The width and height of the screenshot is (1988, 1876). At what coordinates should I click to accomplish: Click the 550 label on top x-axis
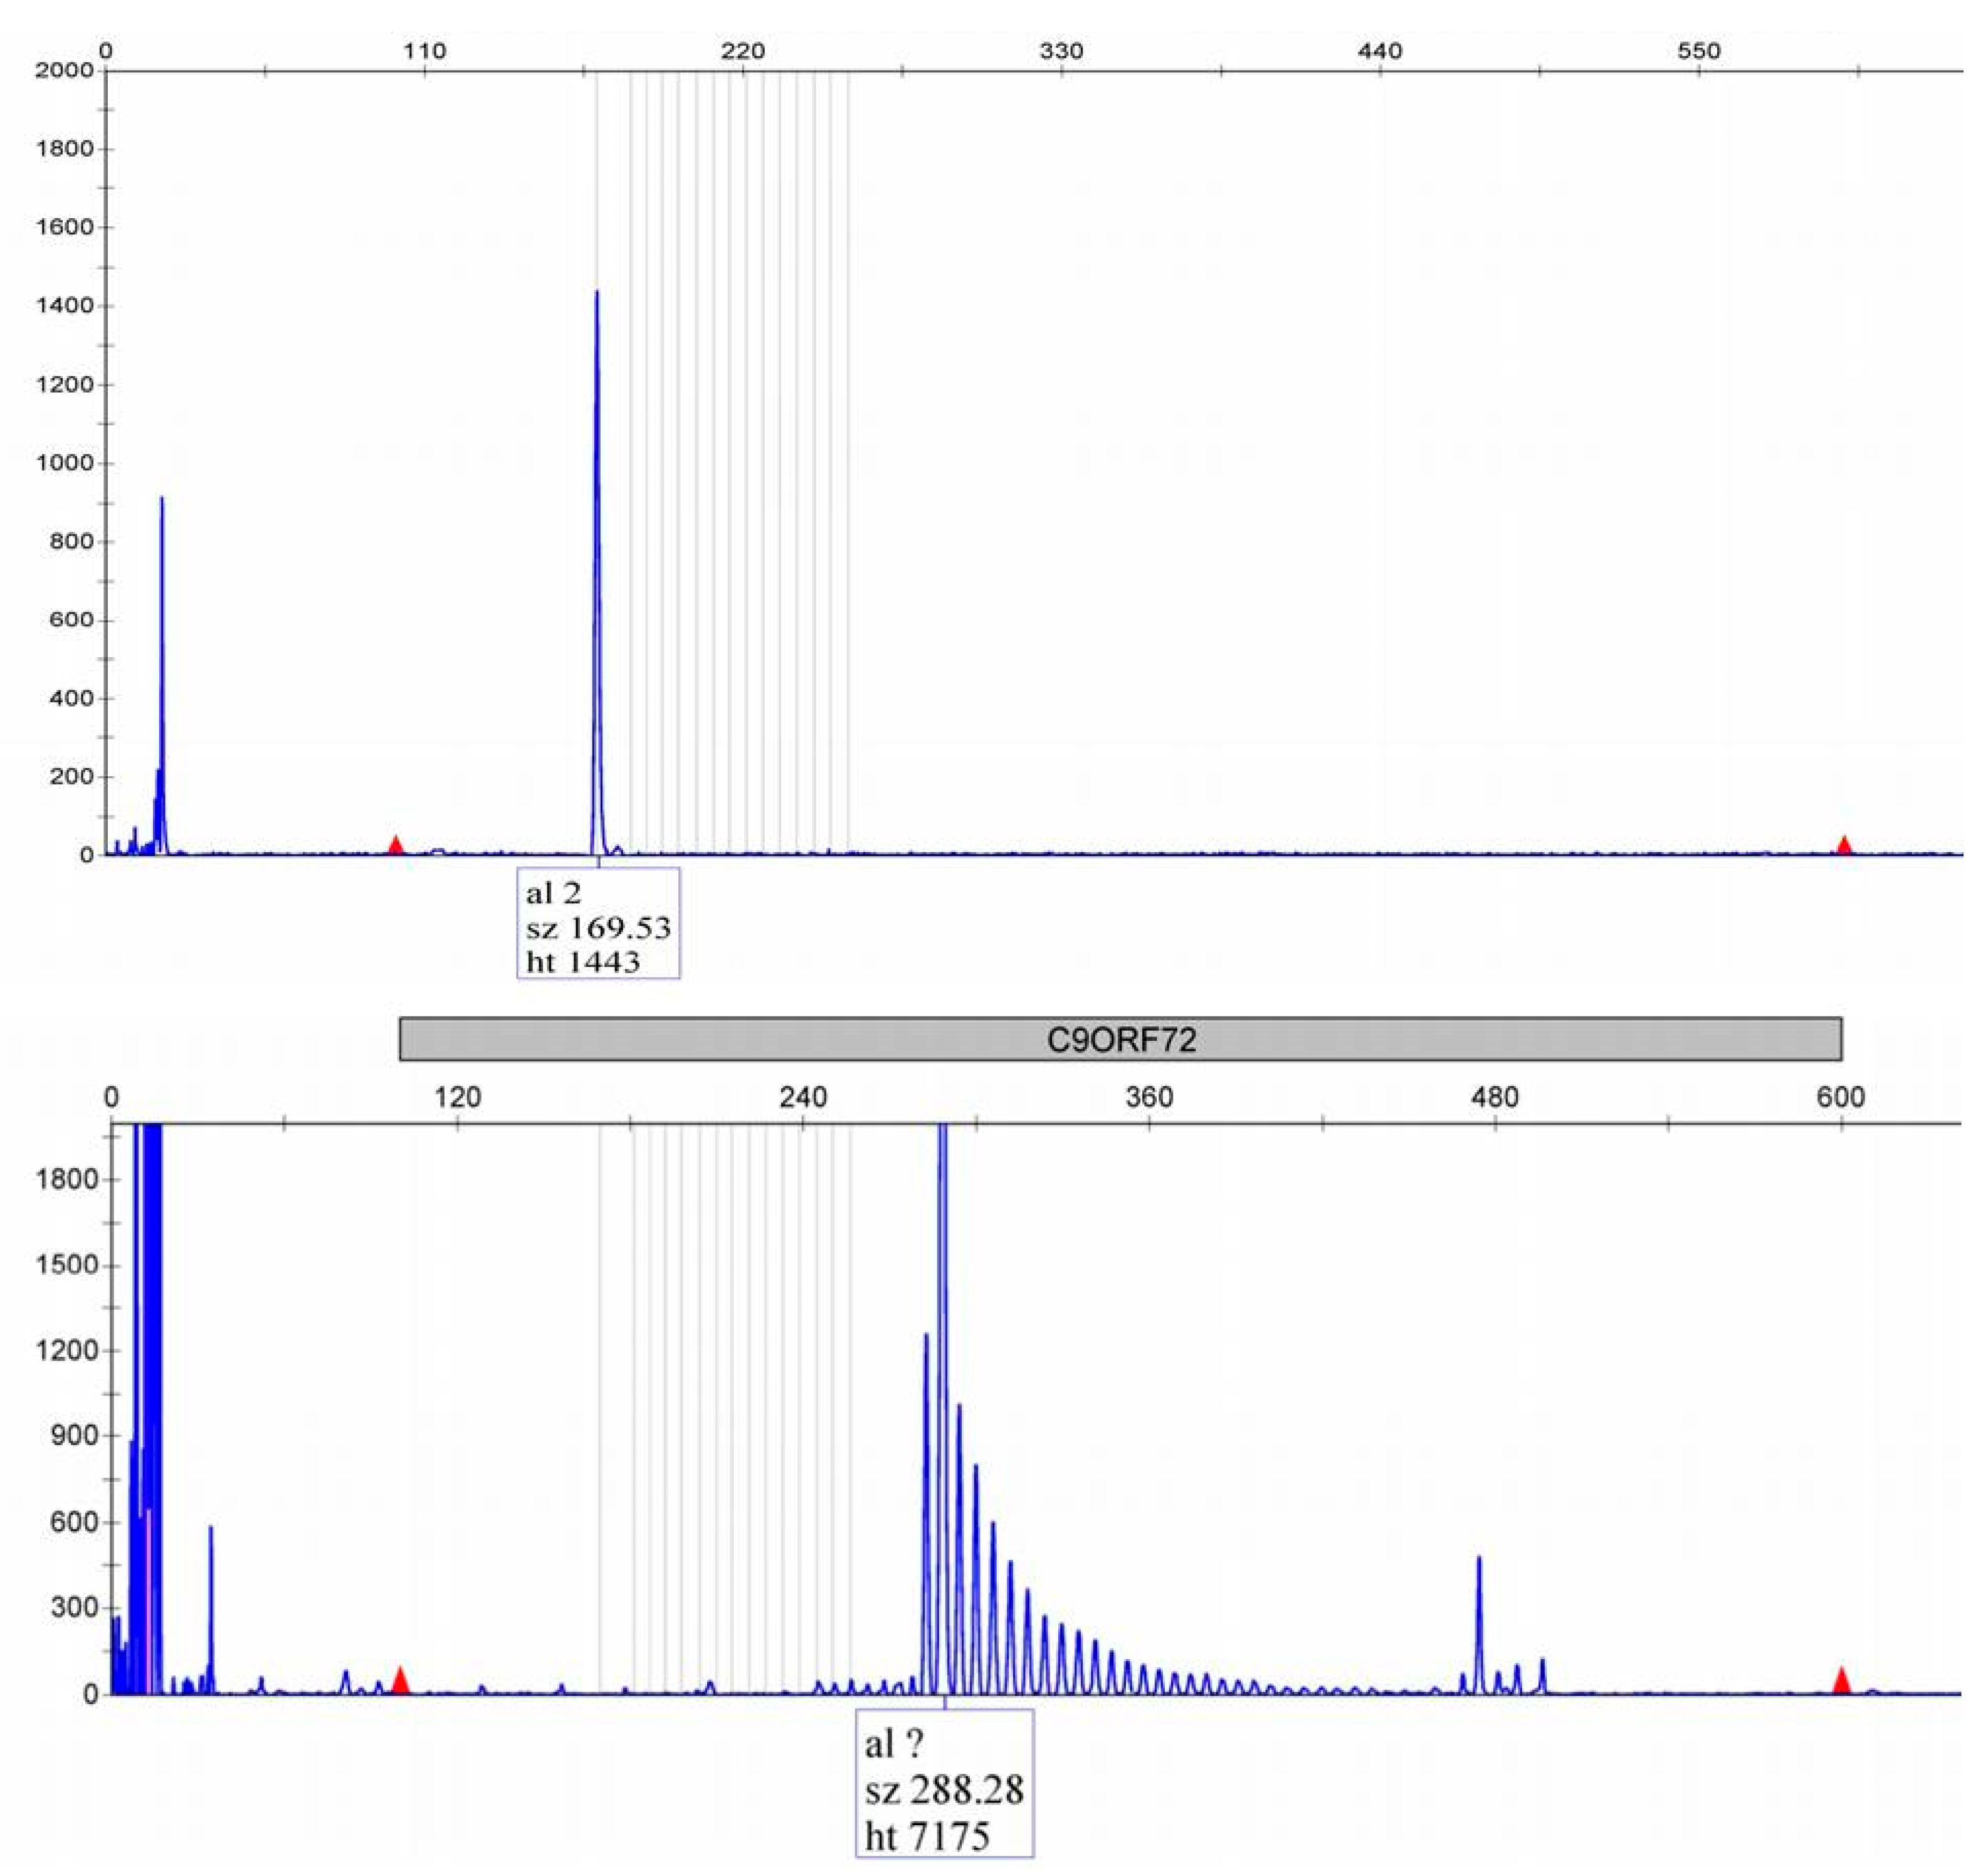pos(1699,50)
